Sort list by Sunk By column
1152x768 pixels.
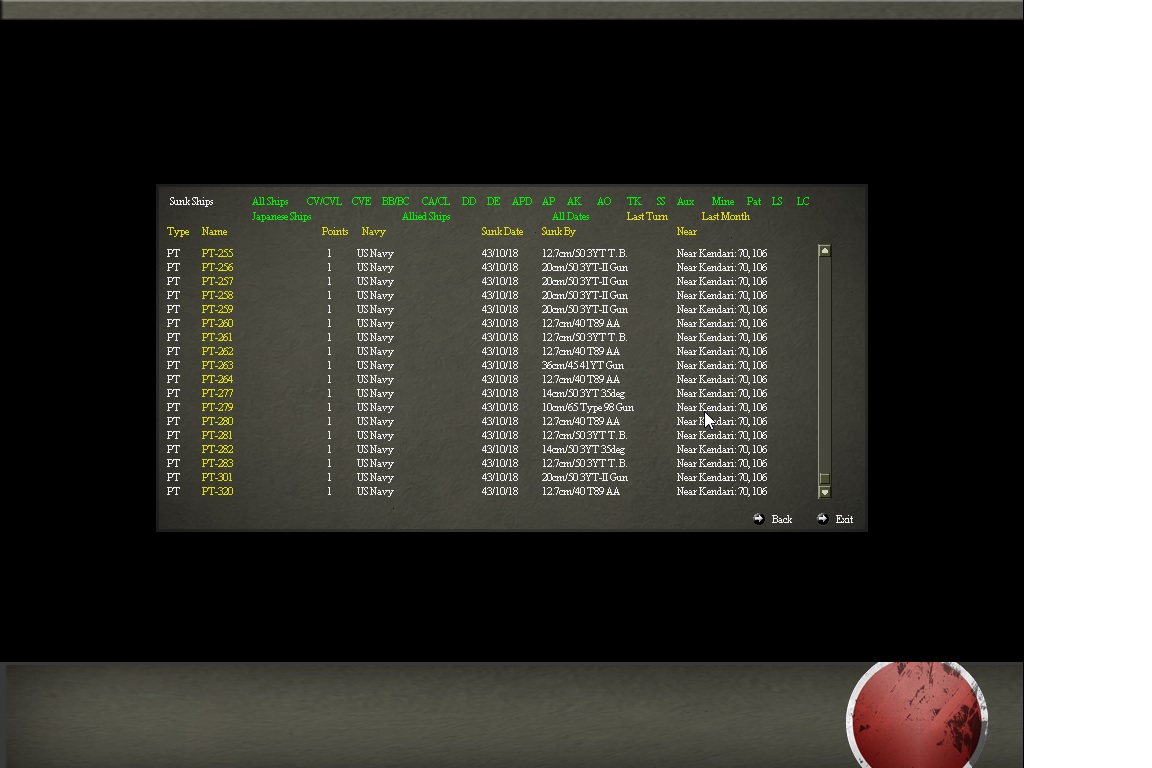pyautogui.click(x=558, y=232)
